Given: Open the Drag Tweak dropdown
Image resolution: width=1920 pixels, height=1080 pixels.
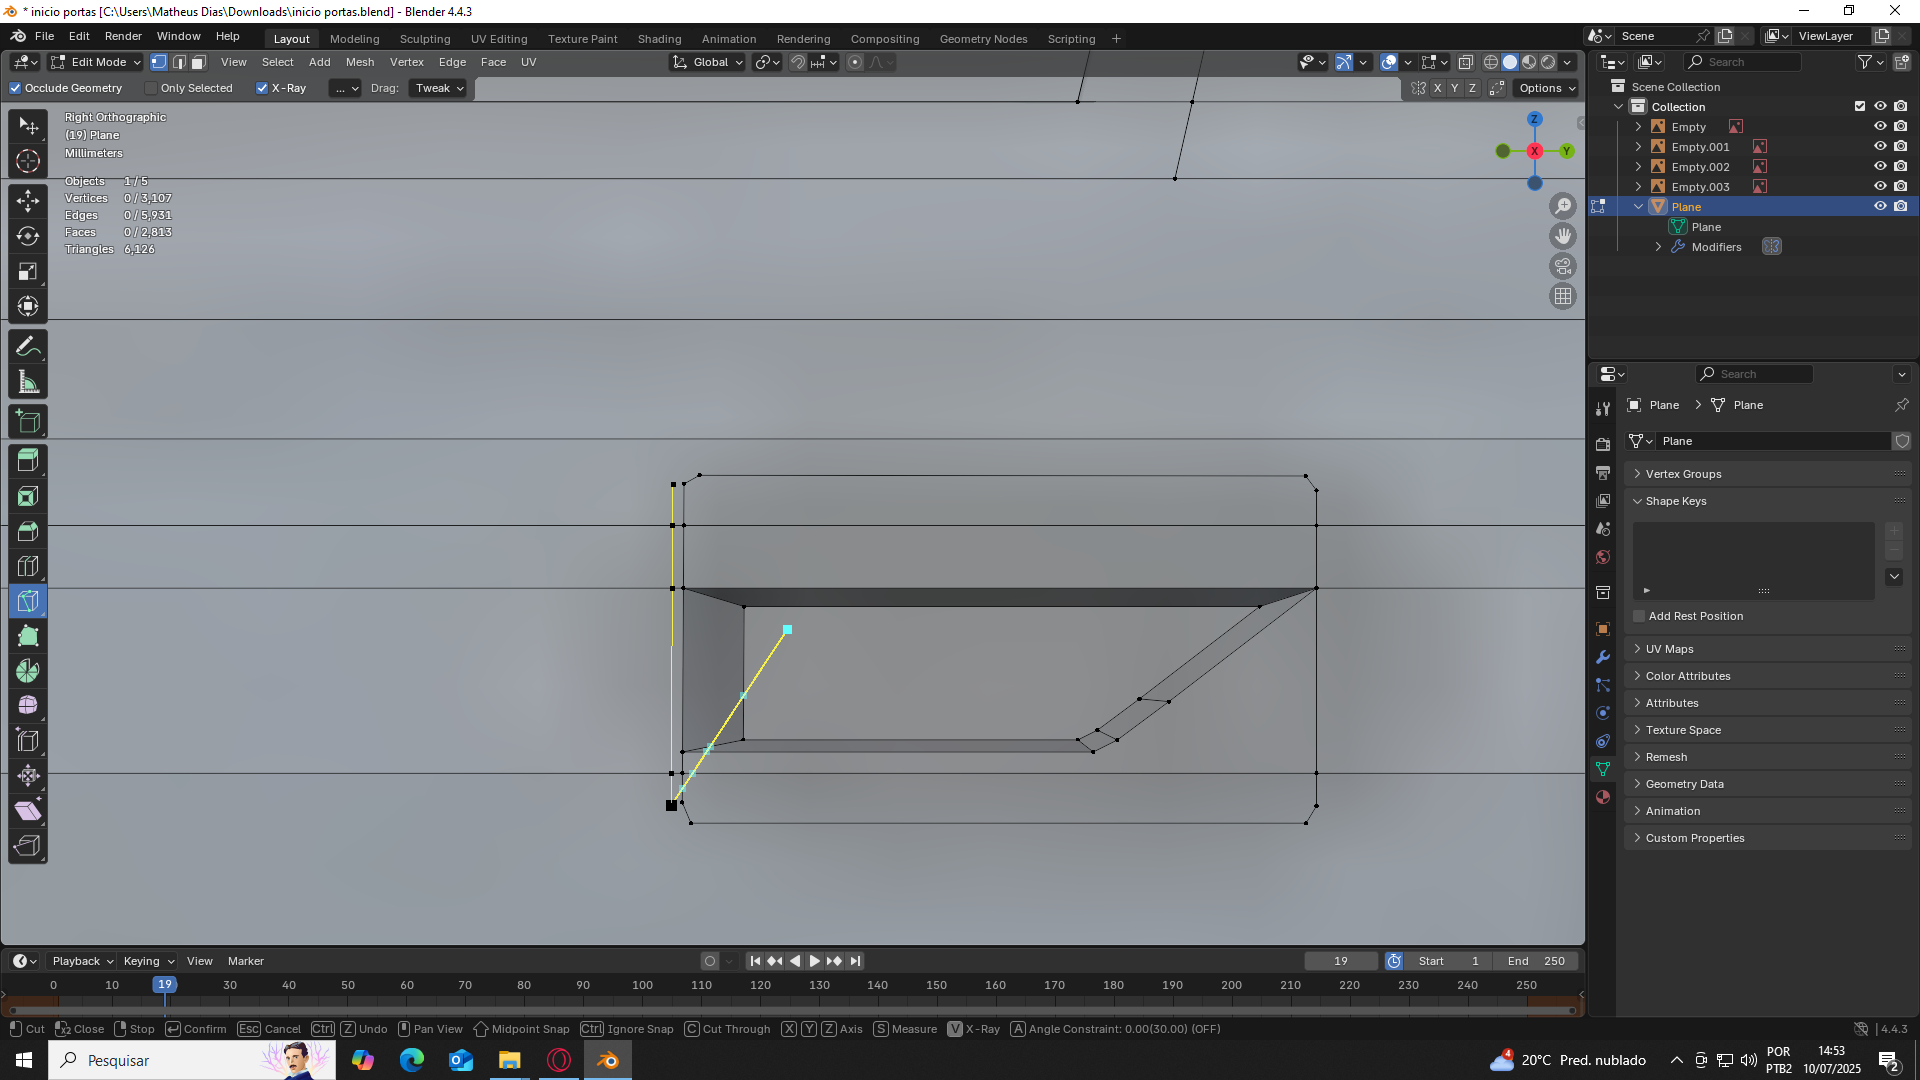Looking at the screenshot, I should point(439,88).
